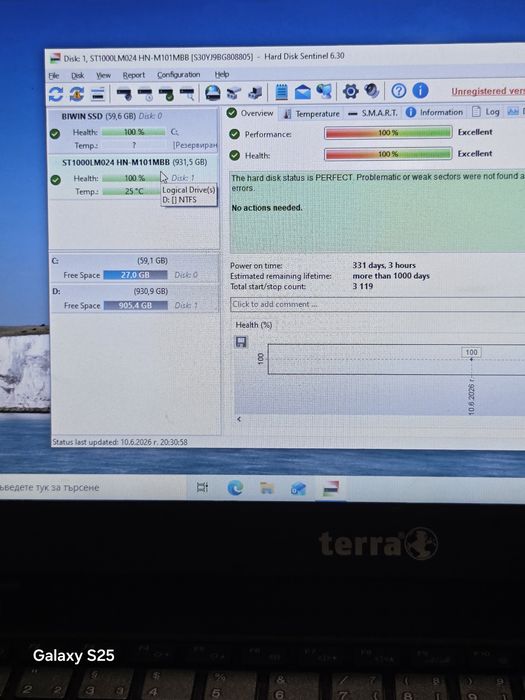
Task: Click the stacked lines toolbar icon
Action: (x=98, y=94)
